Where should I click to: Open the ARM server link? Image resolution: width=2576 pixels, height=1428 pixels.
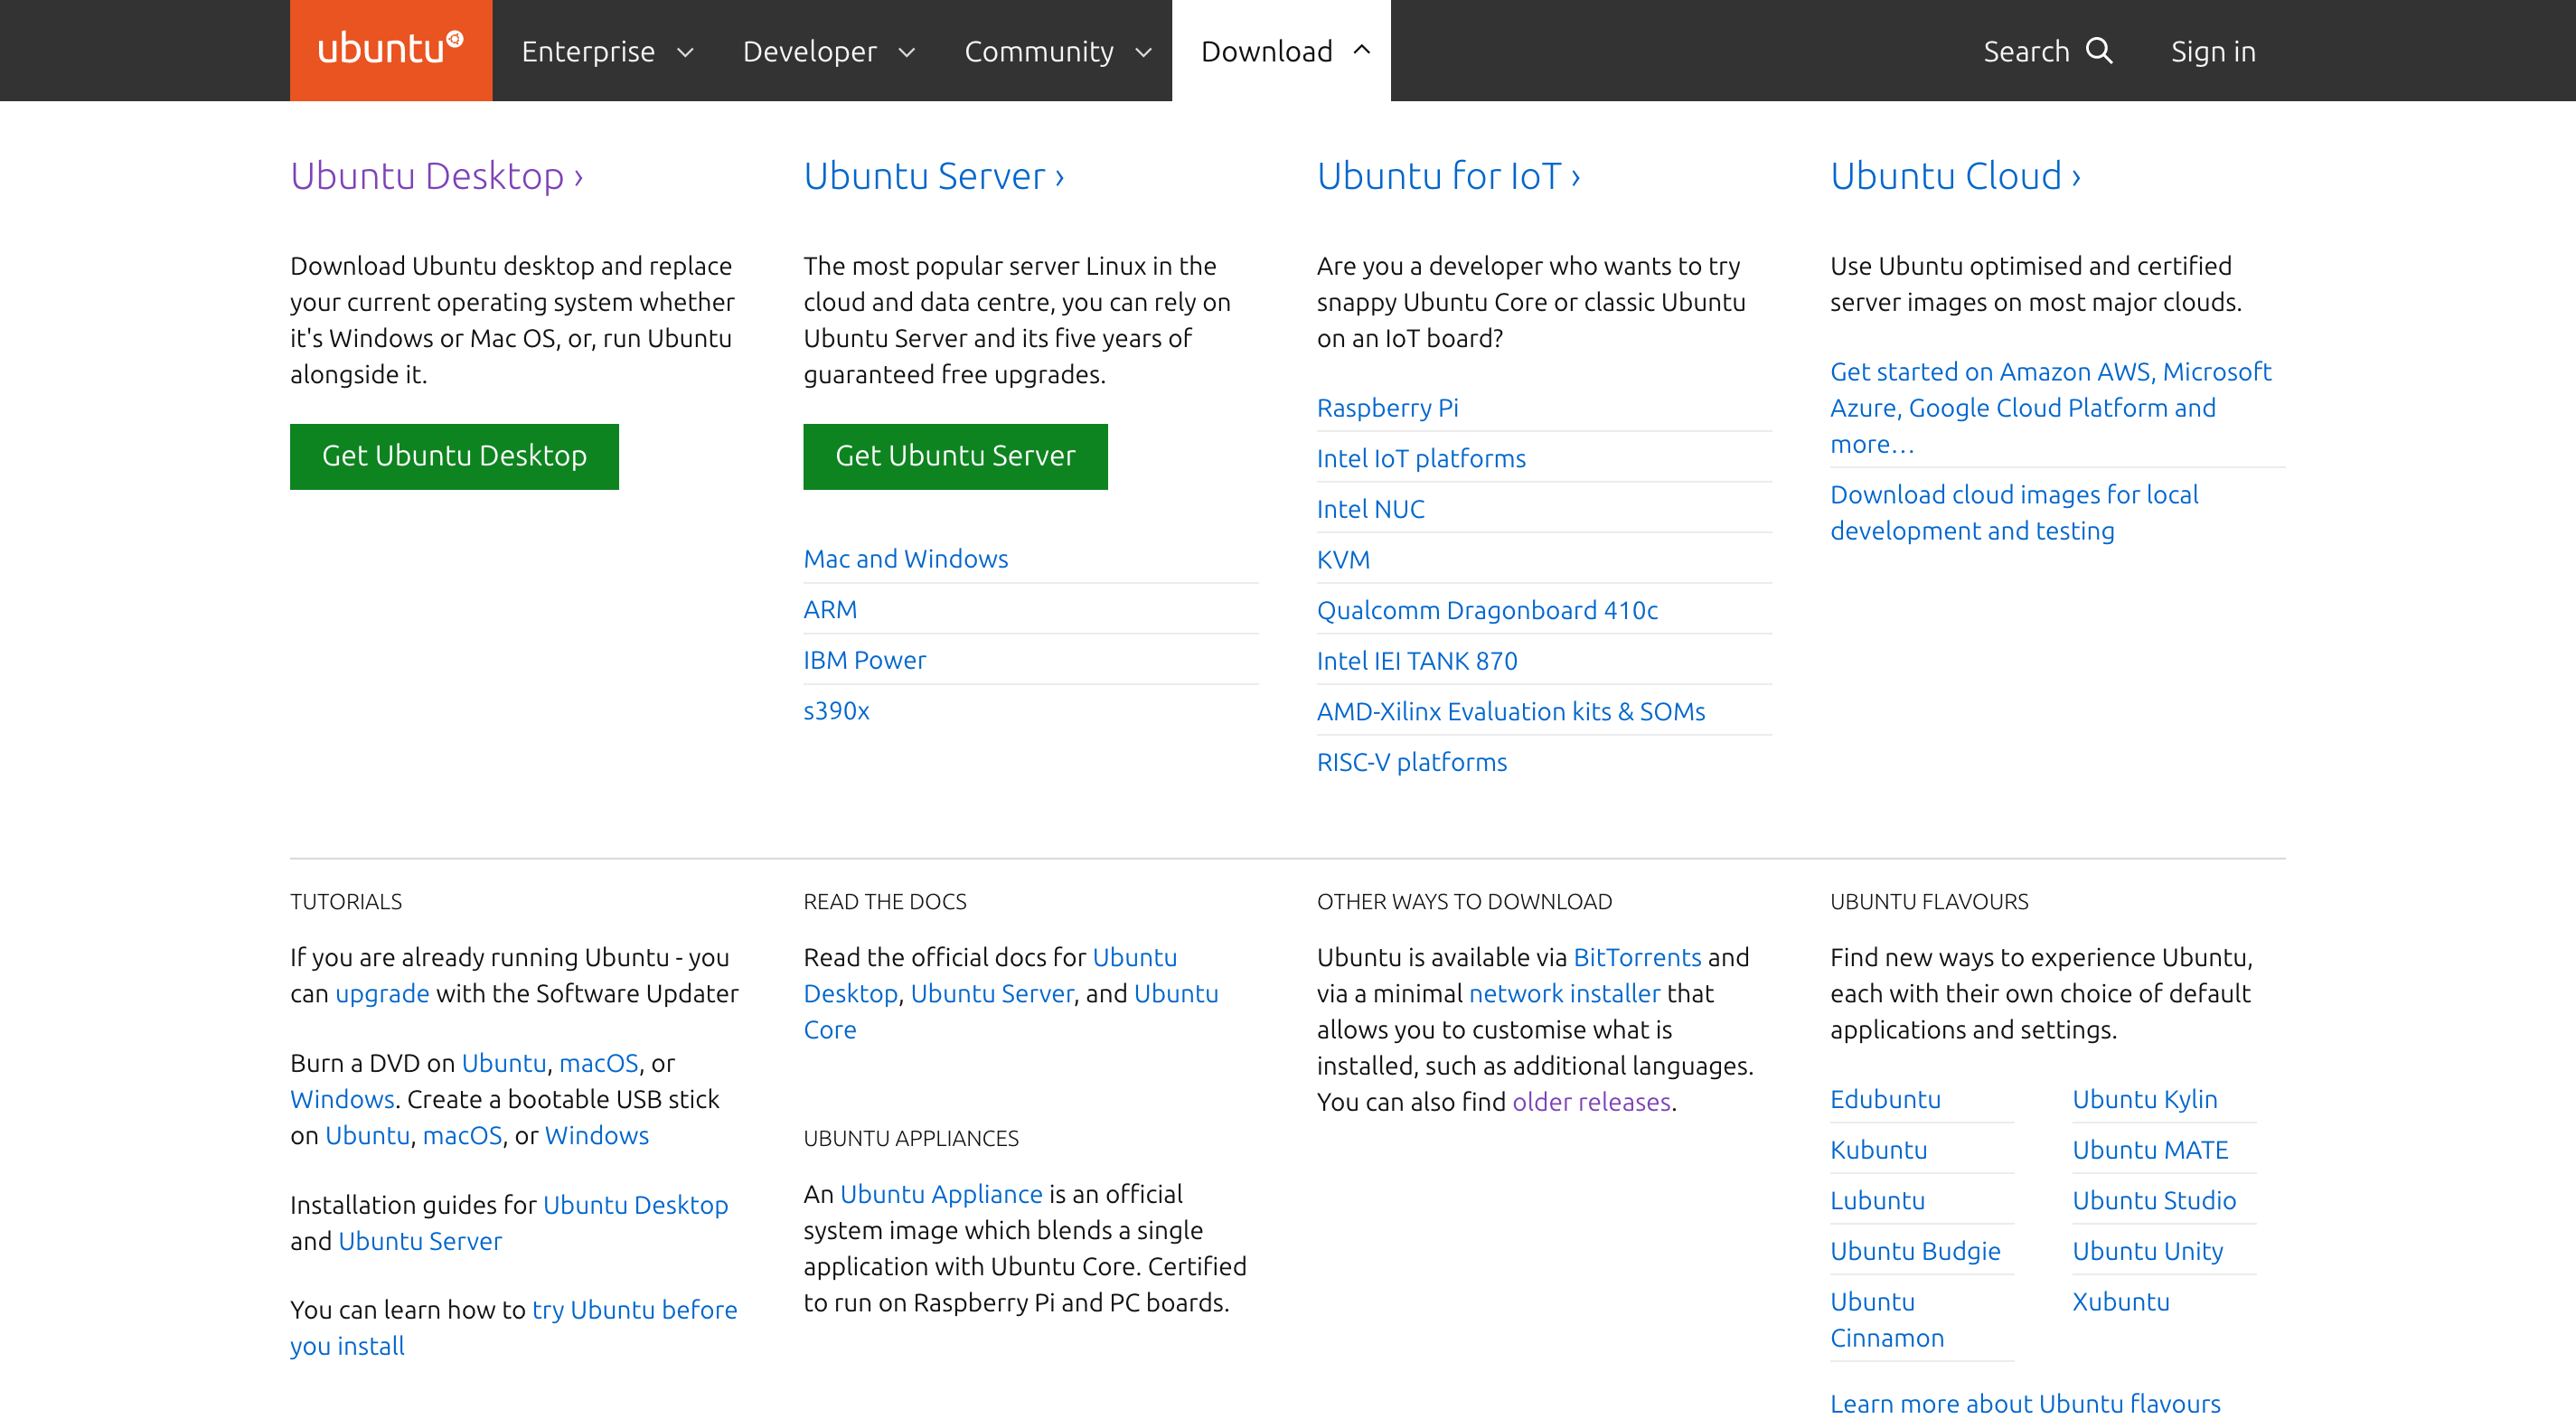830,609
